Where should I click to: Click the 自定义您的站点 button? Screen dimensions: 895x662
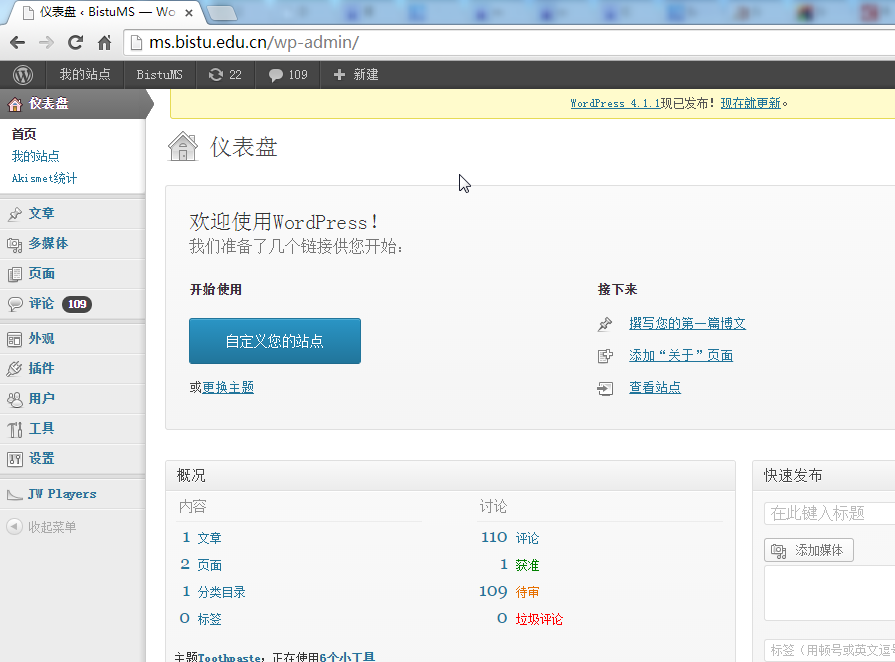click(275, 341)
